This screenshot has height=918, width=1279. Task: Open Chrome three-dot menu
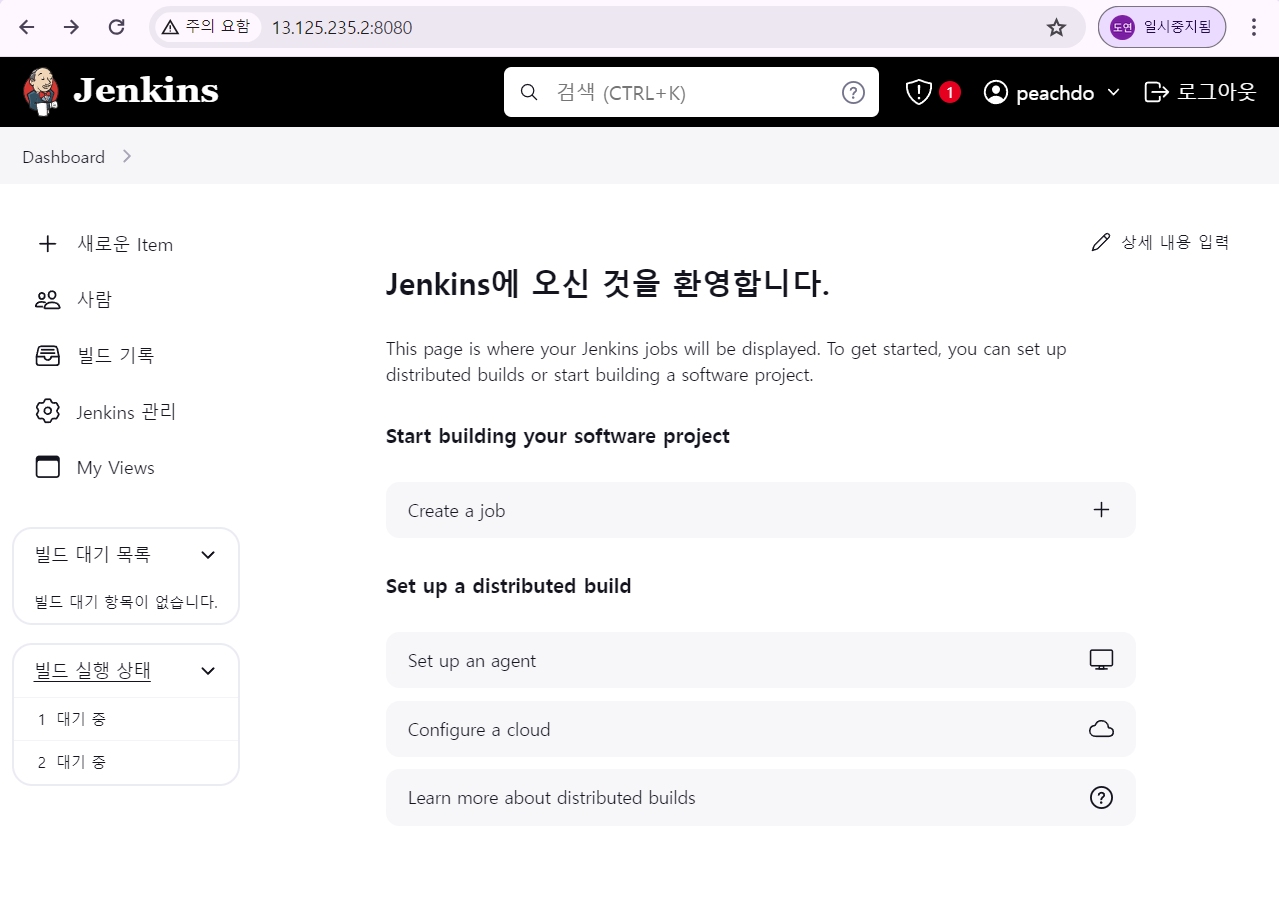click(1254, 27)
